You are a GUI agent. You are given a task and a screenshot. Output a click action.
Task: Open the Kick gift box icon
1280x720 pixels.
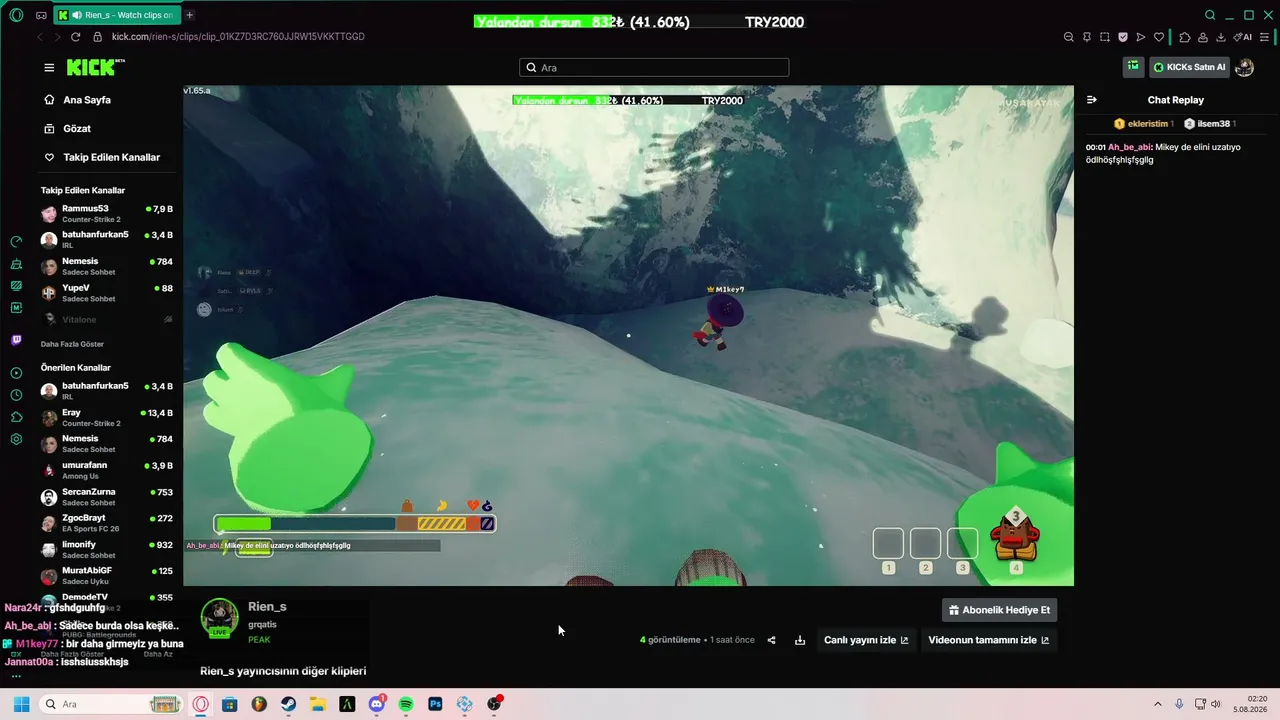(1133, 67)
